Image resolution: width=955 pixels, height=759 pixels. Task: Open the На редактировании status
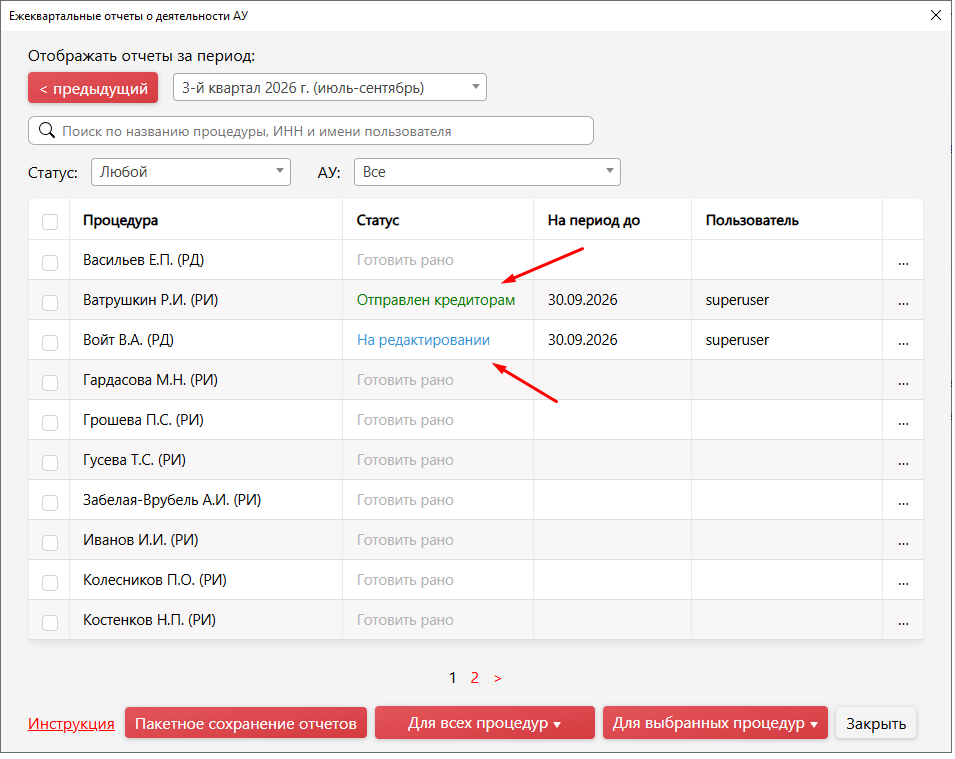tap(423, 341)
